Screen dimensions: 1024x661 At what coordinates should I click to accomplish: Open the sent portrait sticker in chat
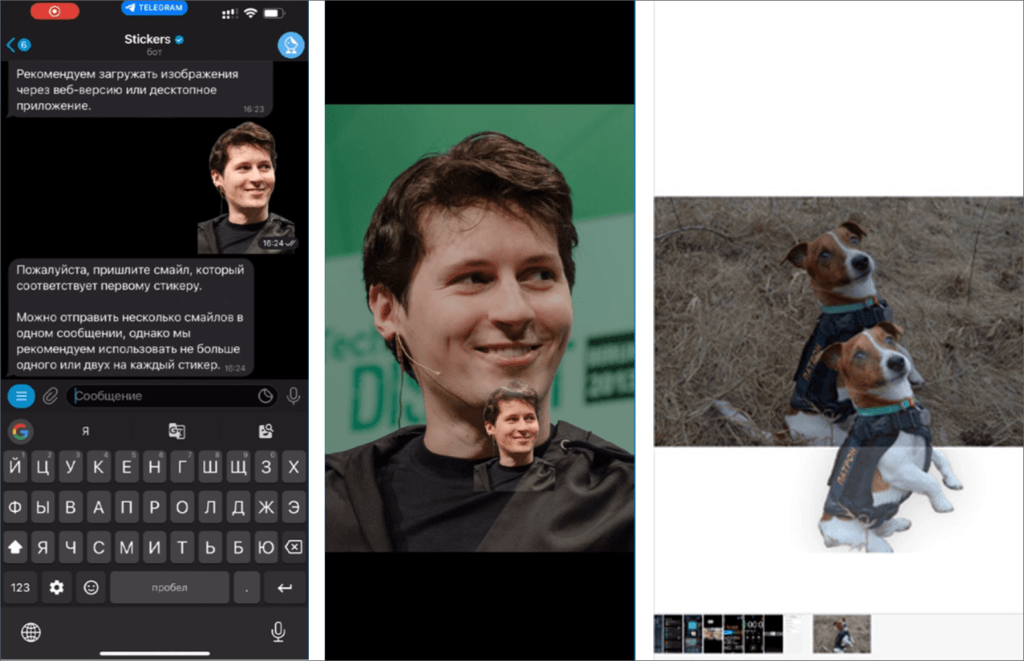coord(248,188)
